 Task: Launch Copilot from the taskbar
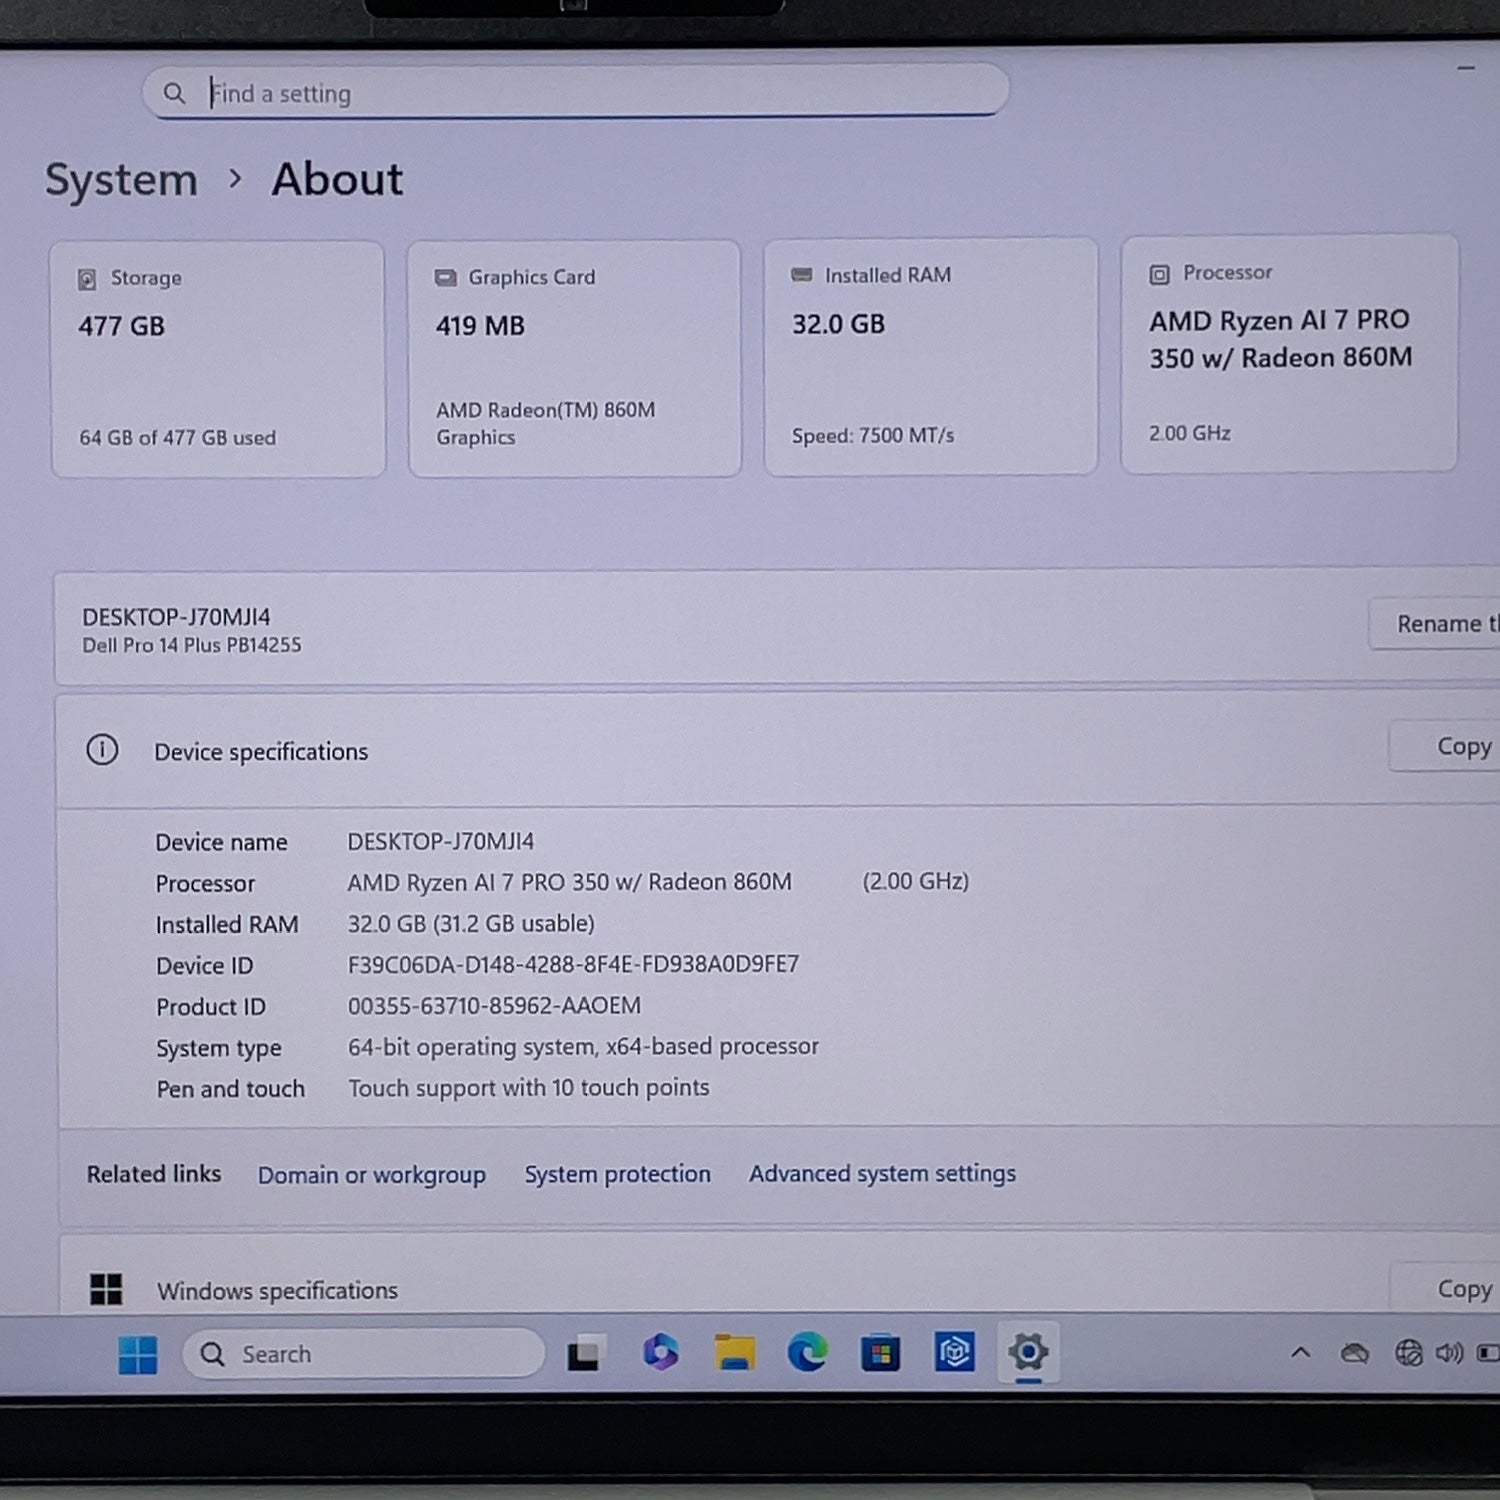coord(660,1352)
